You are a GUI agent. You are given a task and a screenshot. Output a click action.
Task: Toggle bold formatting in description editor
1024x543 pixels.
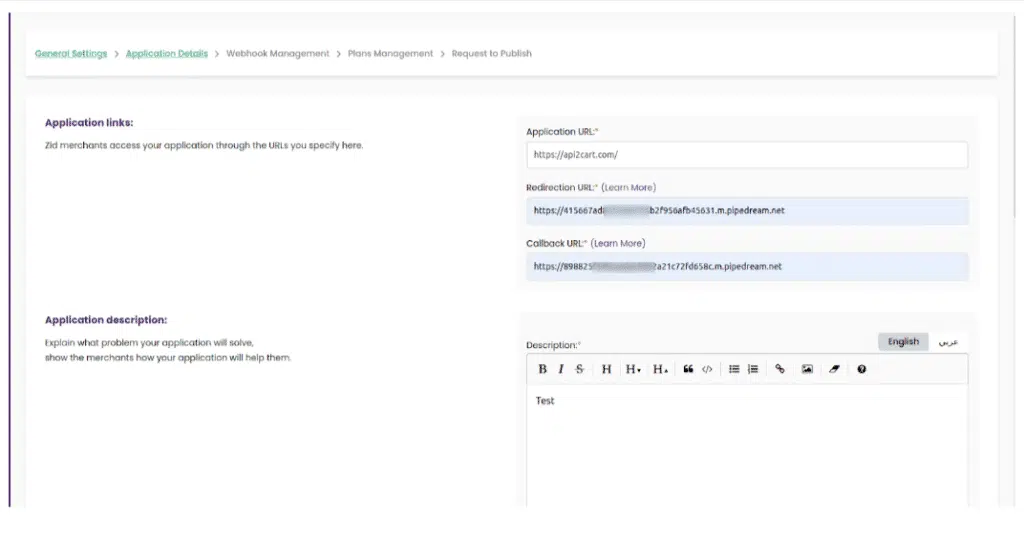click(542, 369)
